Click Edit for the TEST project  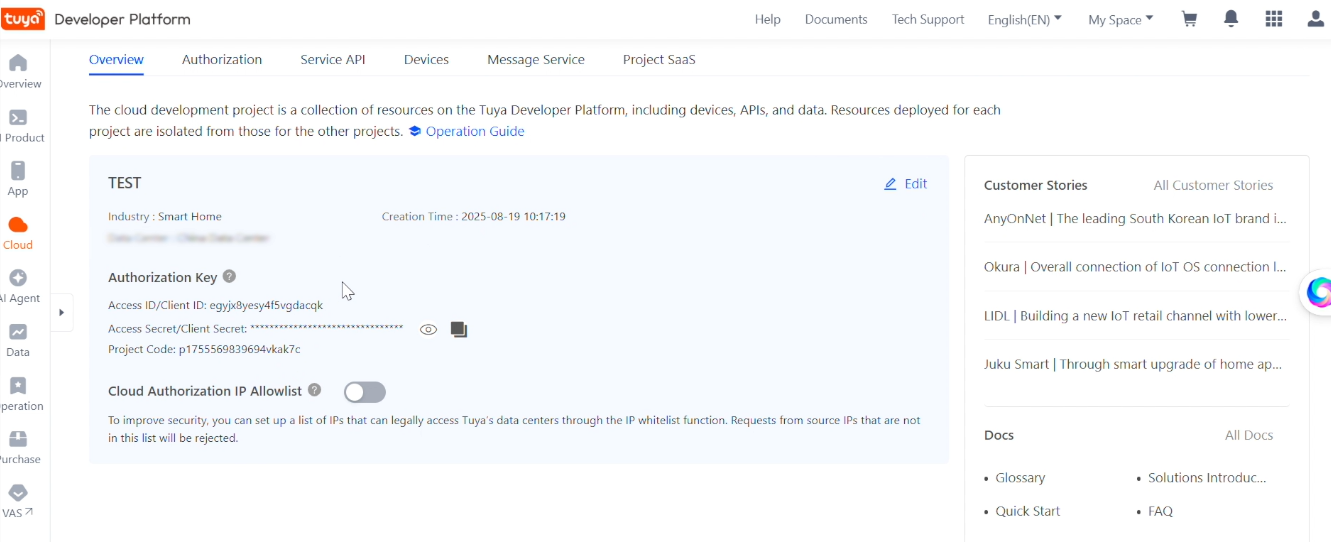(906, 184)
